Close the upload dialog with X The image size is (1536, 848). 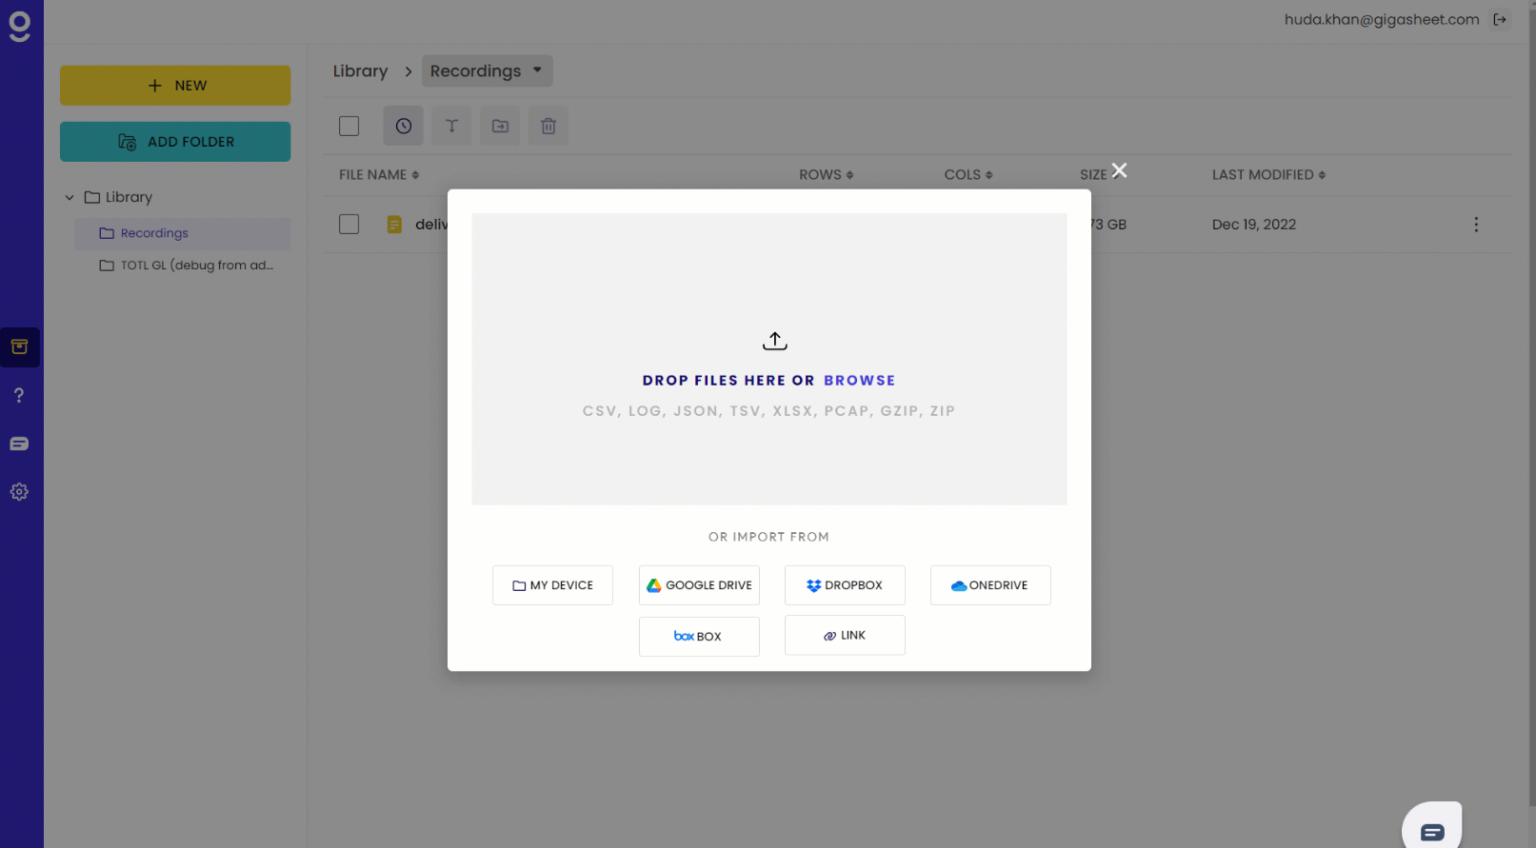tap(1119, 171)
